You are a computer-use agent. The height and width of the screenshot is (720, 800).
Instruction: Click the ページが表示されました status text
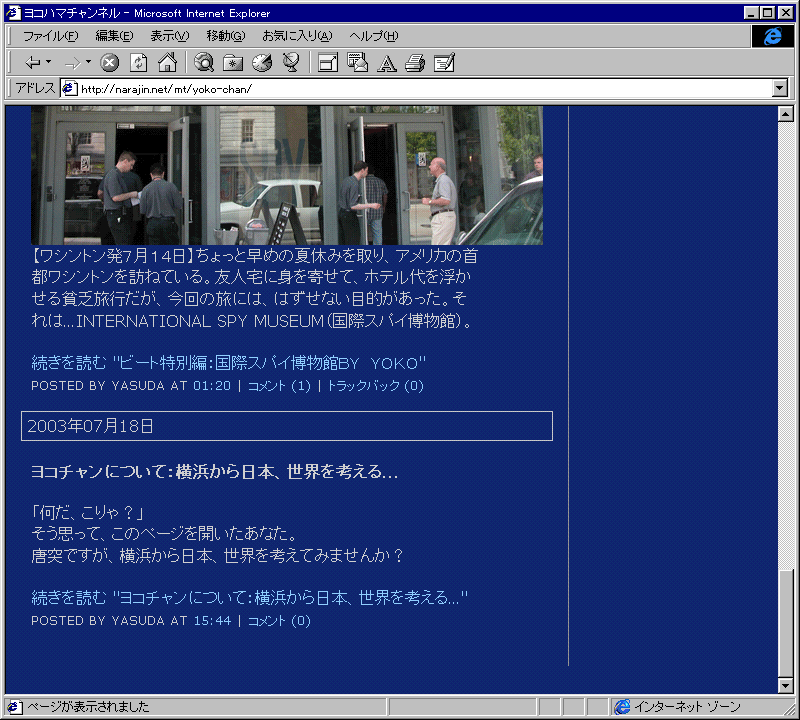88,707
